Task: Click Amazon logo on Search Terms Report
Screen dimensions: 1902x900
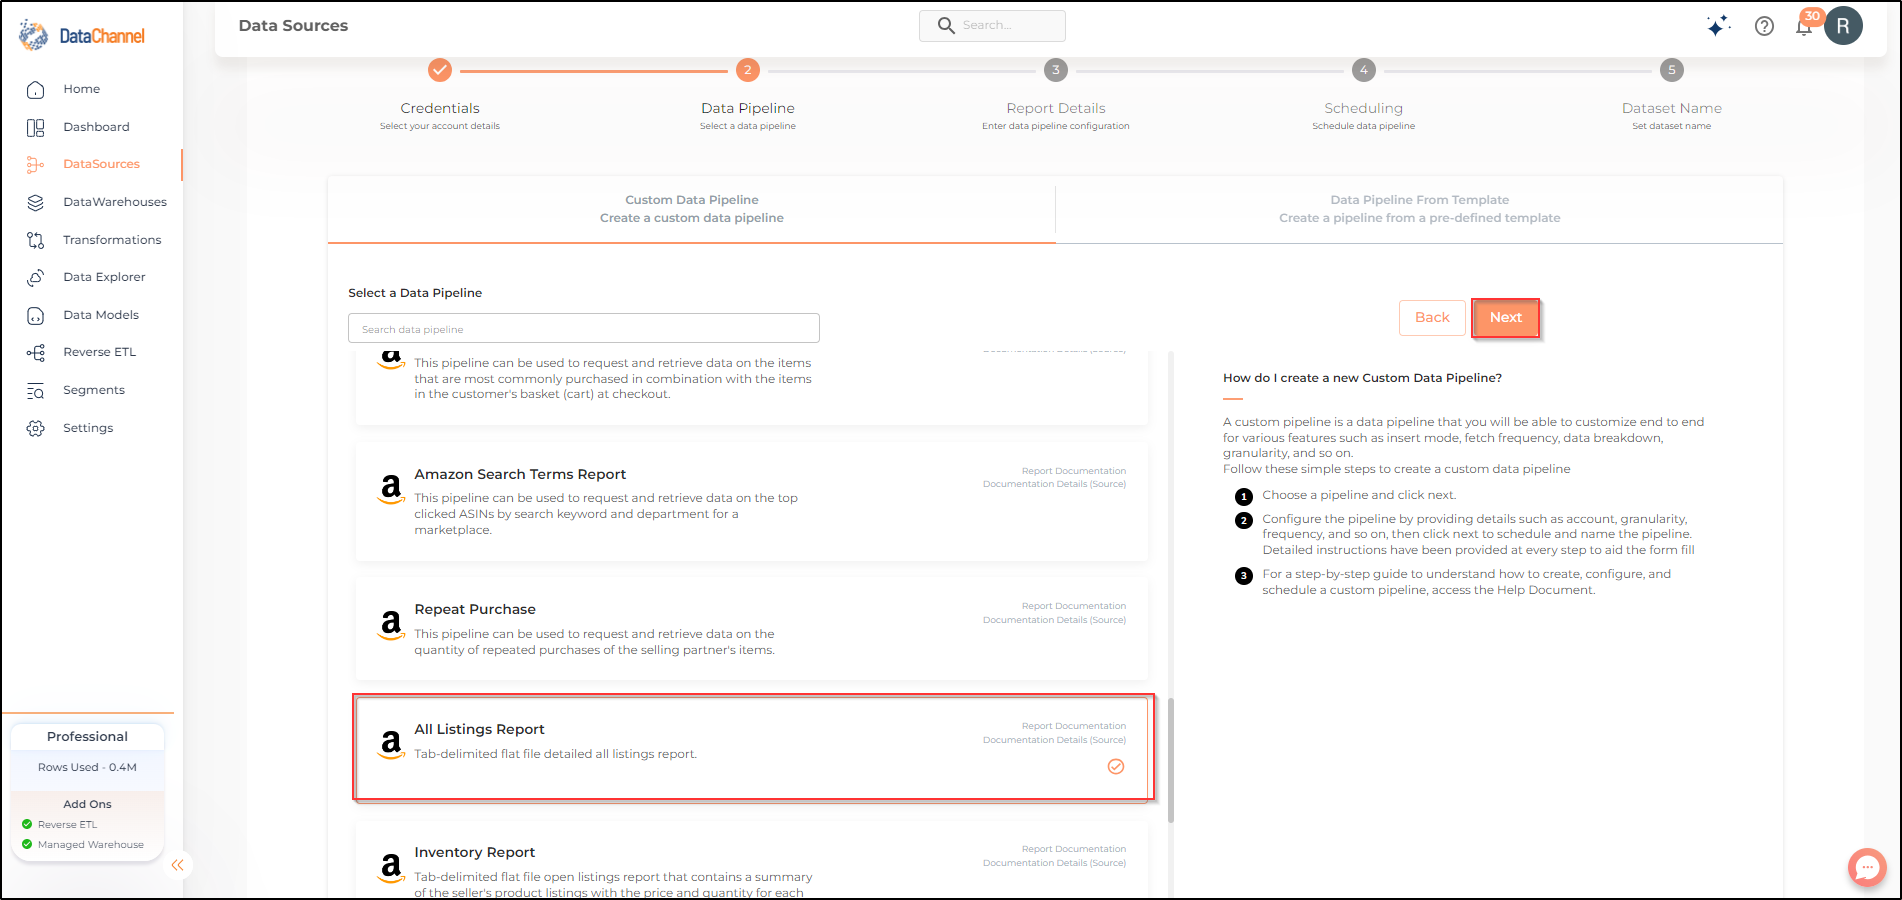Action: pos(391,489)
